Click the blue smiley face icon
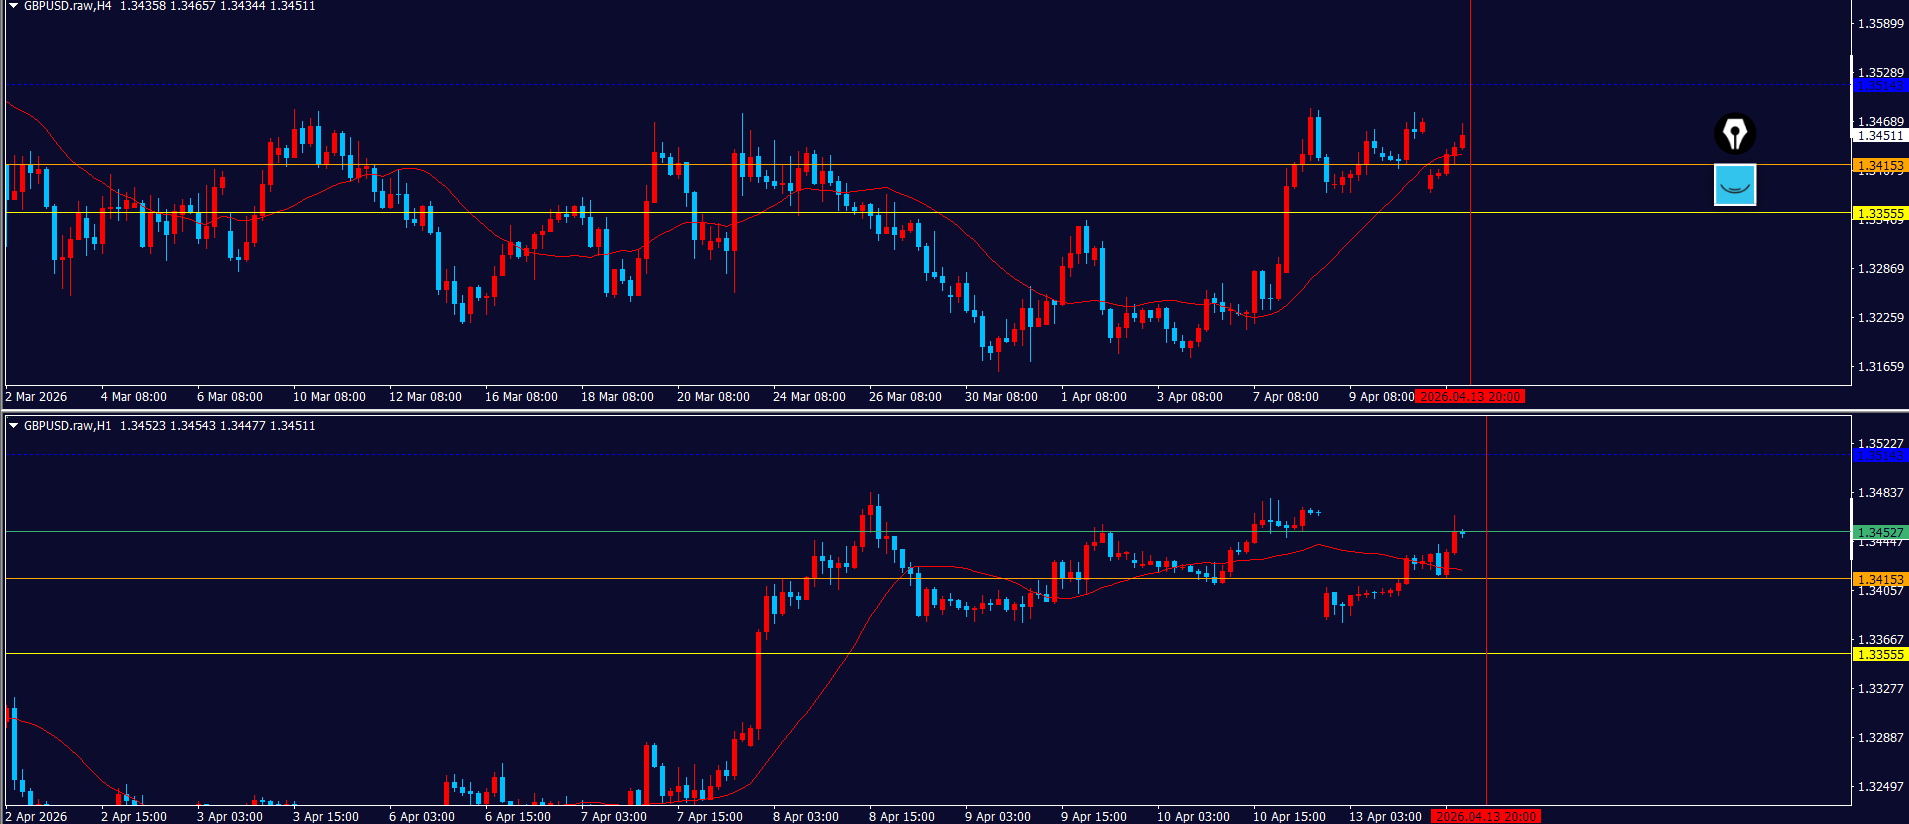1909x824 pixels. click(1734, 185)
